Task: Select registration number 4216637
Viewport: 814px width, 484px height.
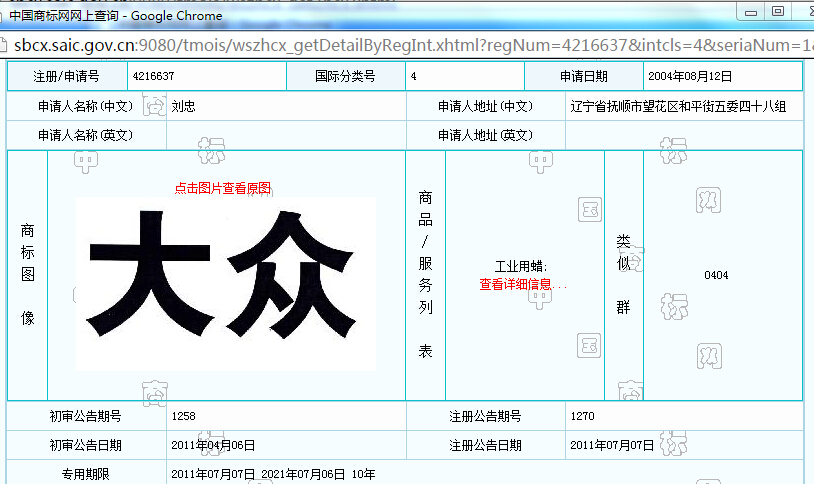Action: [x=154, y=76]
